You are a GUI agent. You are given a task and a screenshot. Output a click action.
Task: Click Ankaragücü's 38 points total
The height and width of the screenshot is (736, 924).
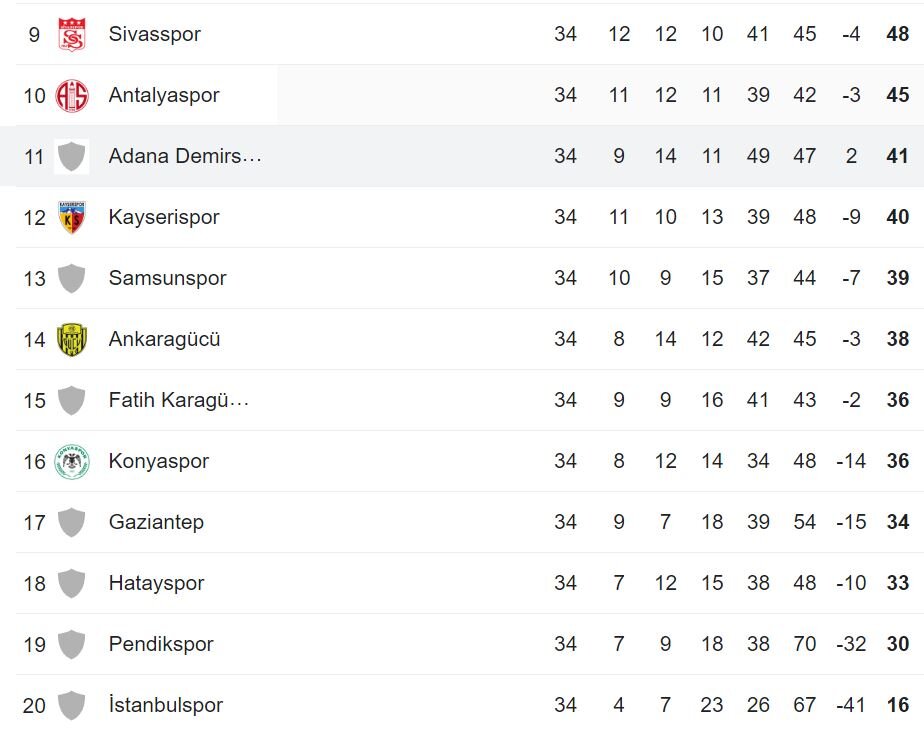897,340
